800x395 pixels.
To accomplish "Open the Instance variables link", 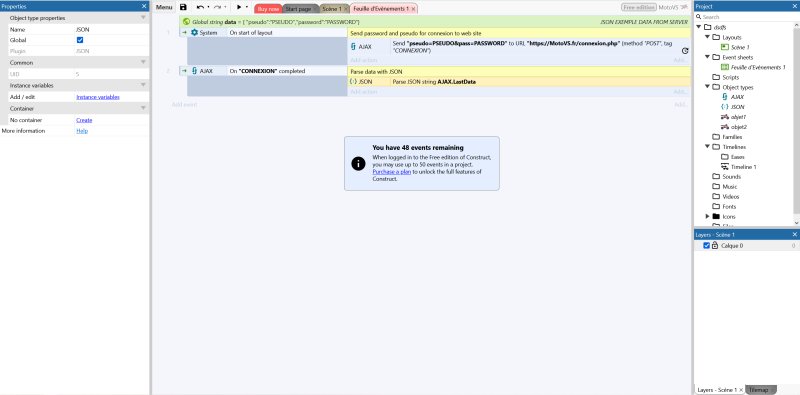I will (98, 97).
